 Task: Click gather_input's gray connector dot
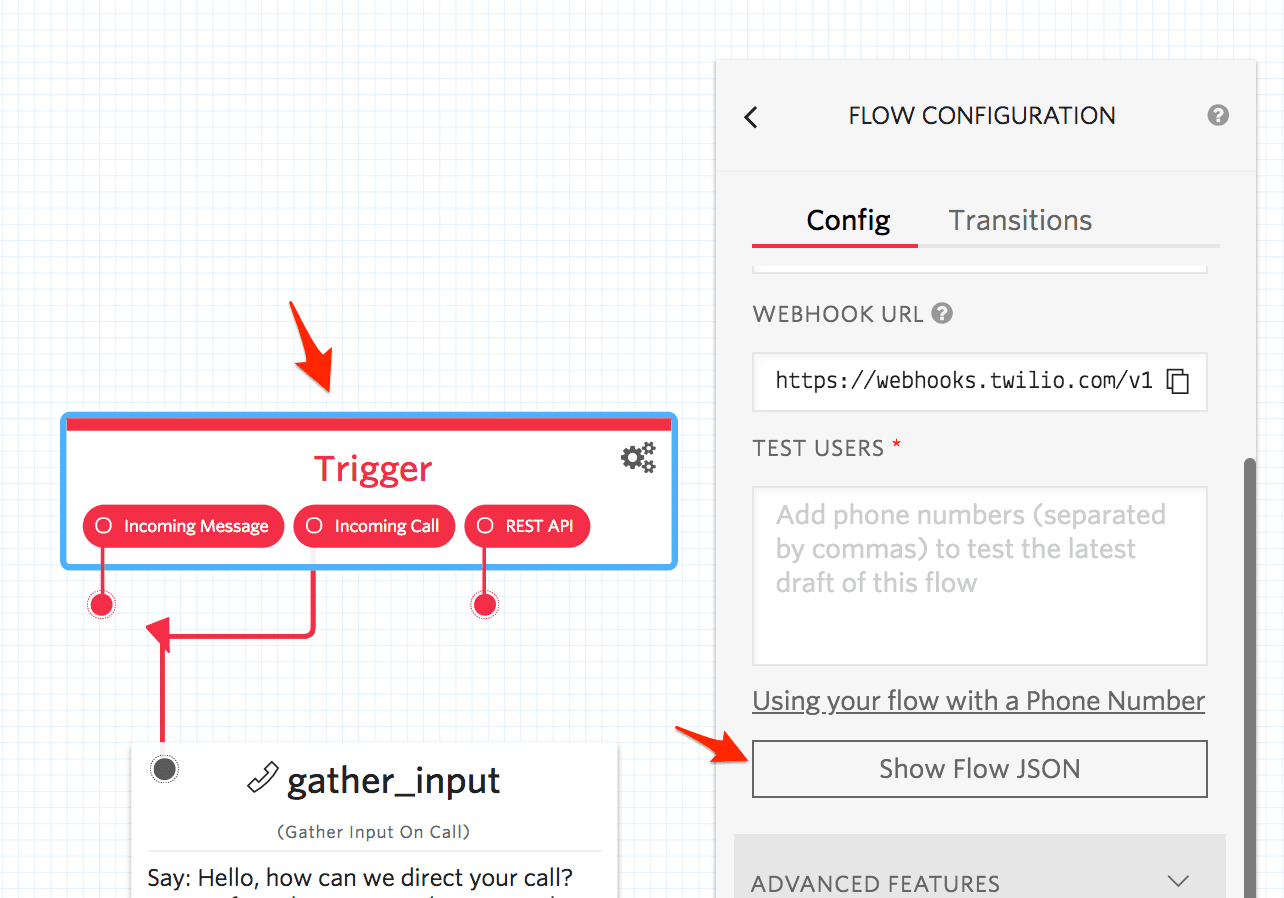[x=163, y=768]
